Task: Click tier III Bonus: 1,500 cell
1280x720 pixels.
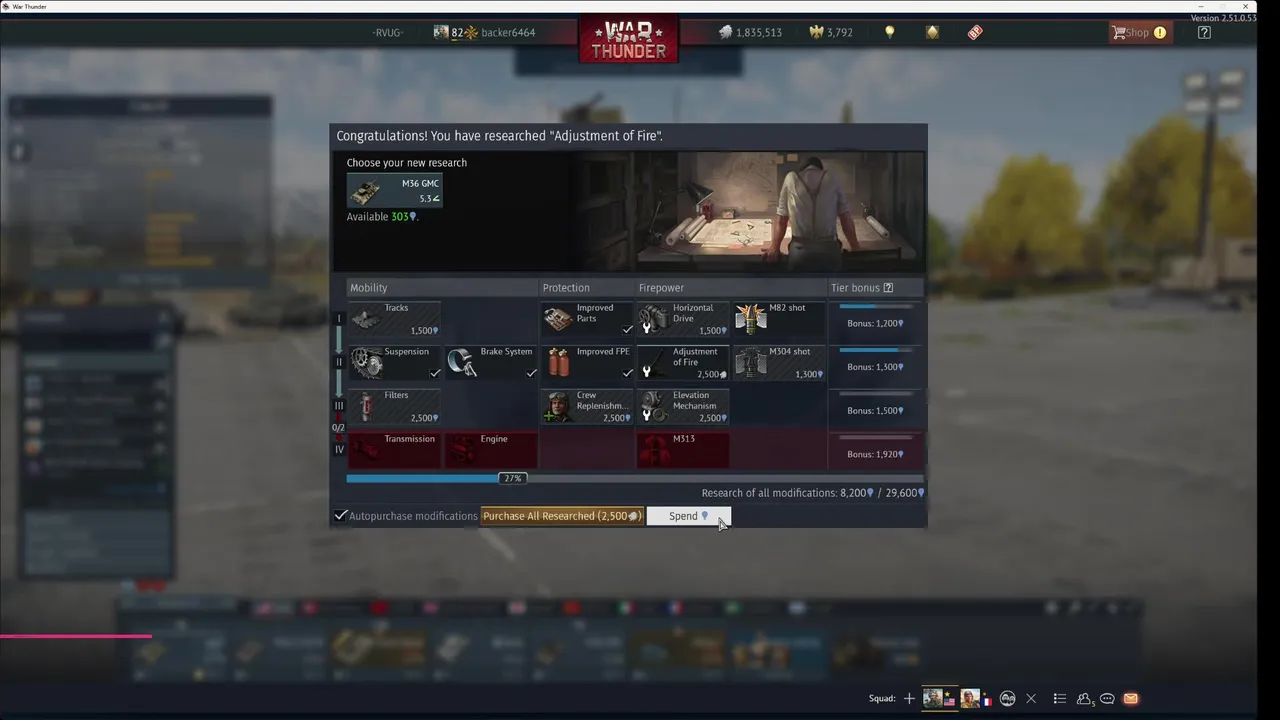Action: click(876, 407)
